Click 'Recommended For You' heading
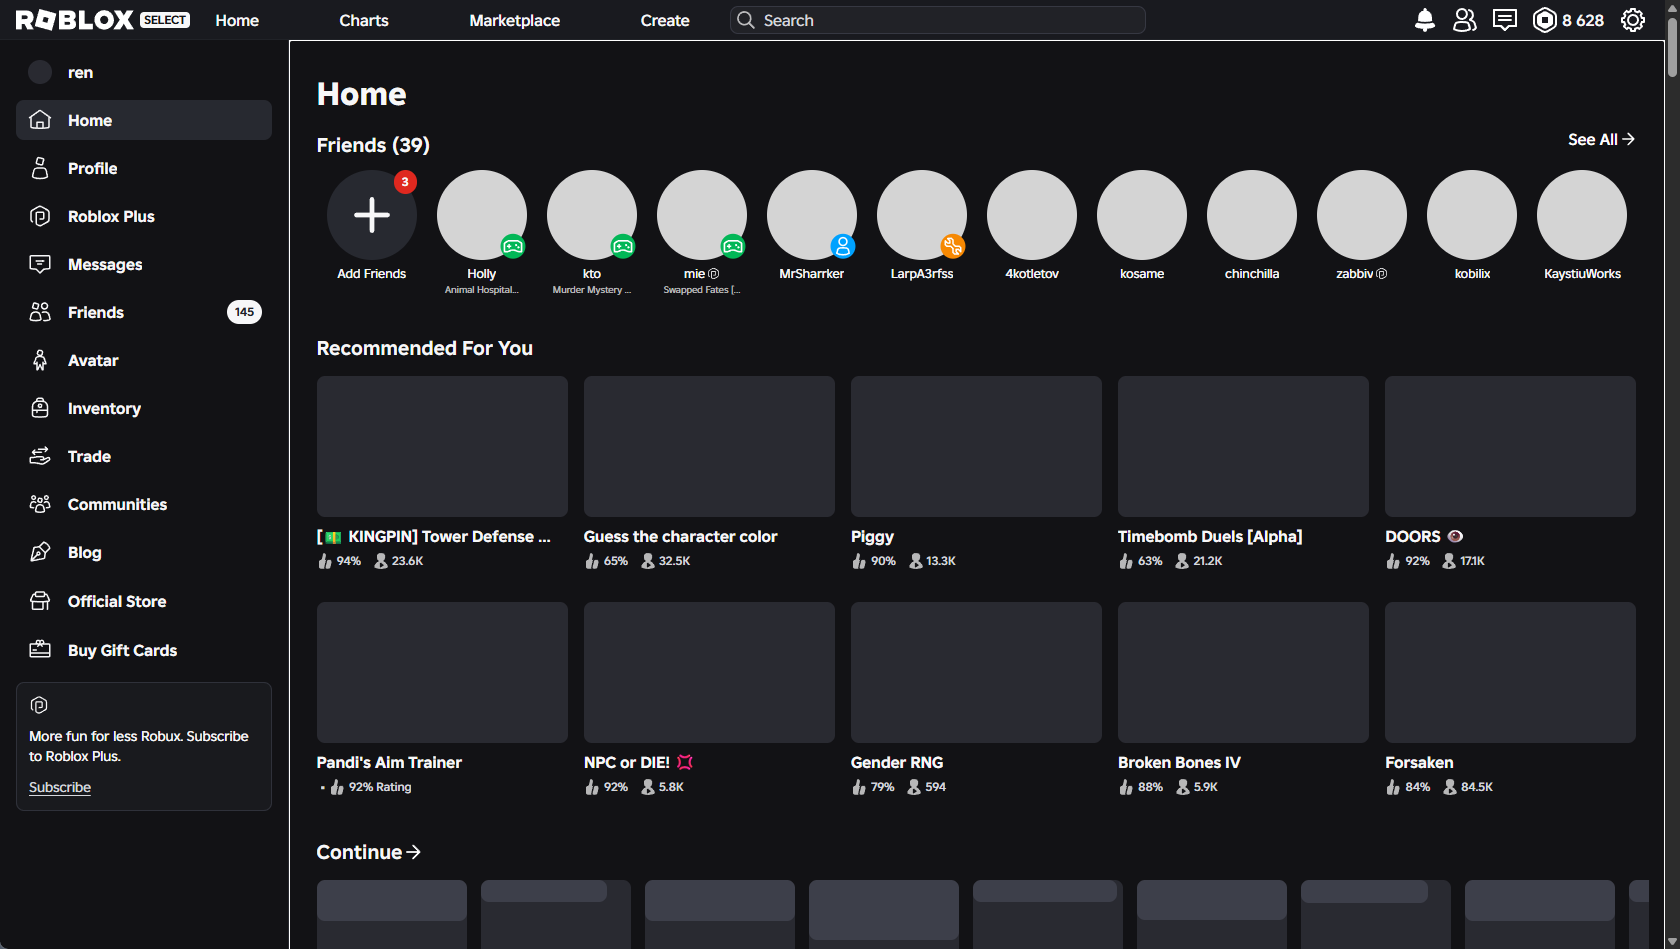 (x=425, y=348)
